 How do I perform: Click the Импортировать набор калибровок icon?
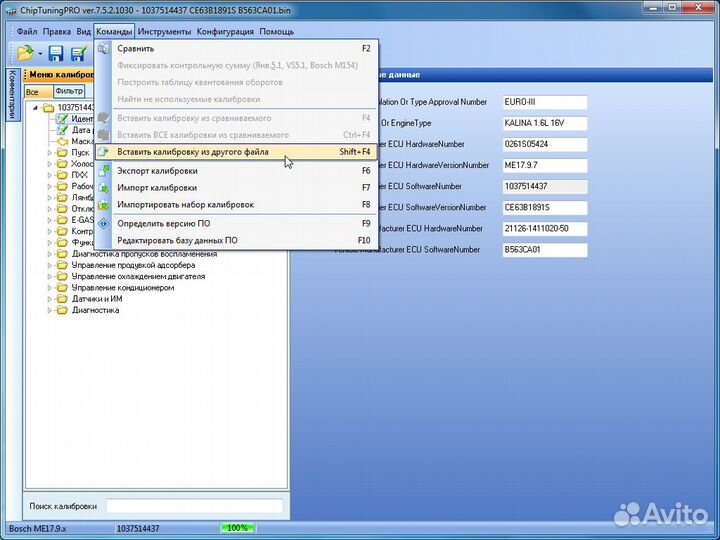pos(103,204)
